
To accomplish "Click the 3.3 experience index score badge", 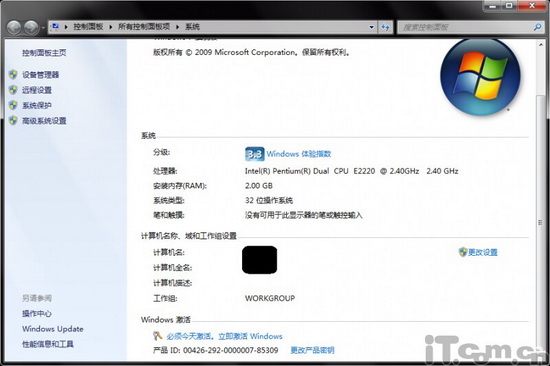I will 255,154.
